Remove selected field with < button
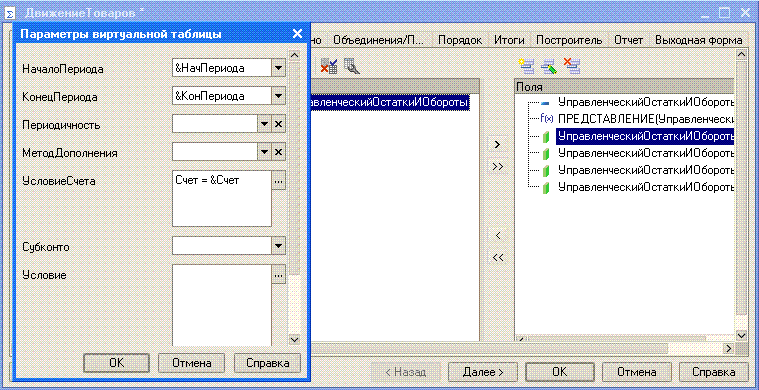Screen dimensions: 759x390 [498, 236]
